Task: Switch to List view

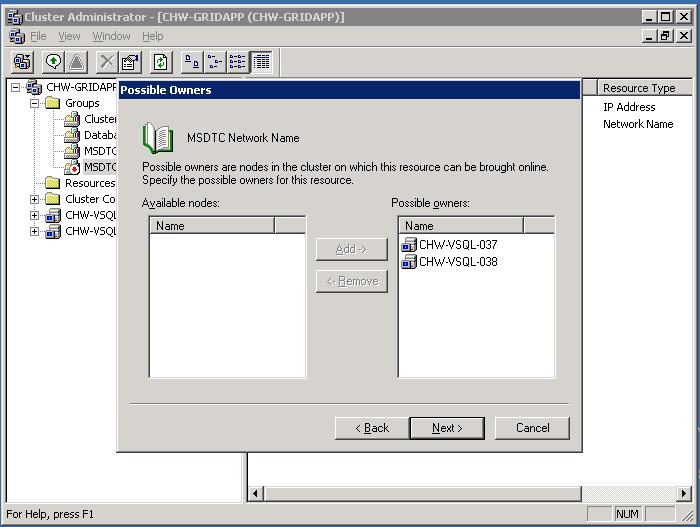Action: (238, 62)
